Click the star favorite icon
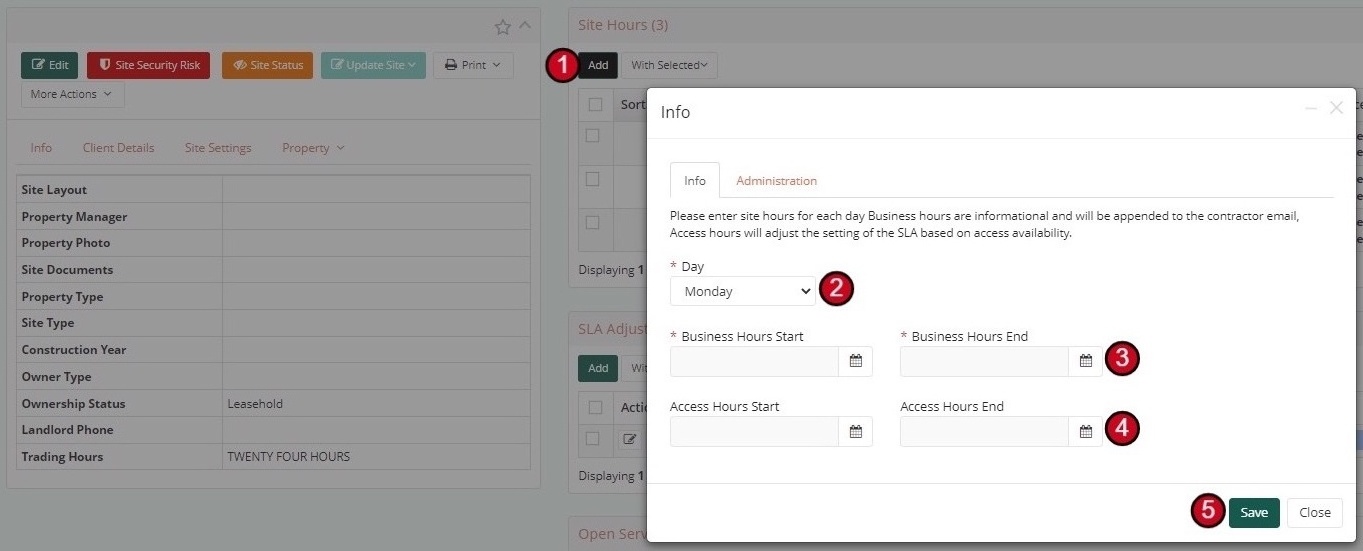Image resolution: width=1363 pixels, height=551 pixels. pyautogui.click(x=503, y=27)
